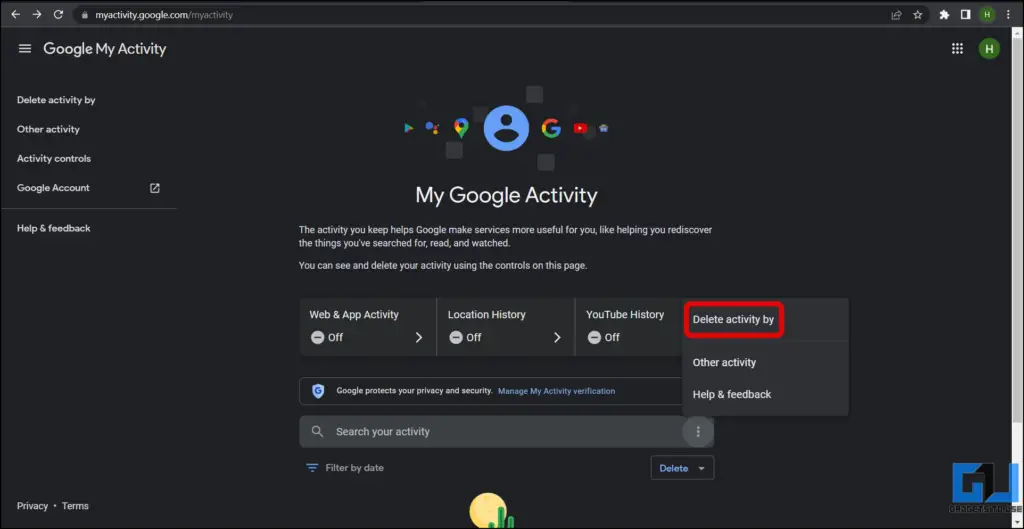Open the Privacy link in the footer
This screenshot has width=1024, height=529.
tap(33, 506)
